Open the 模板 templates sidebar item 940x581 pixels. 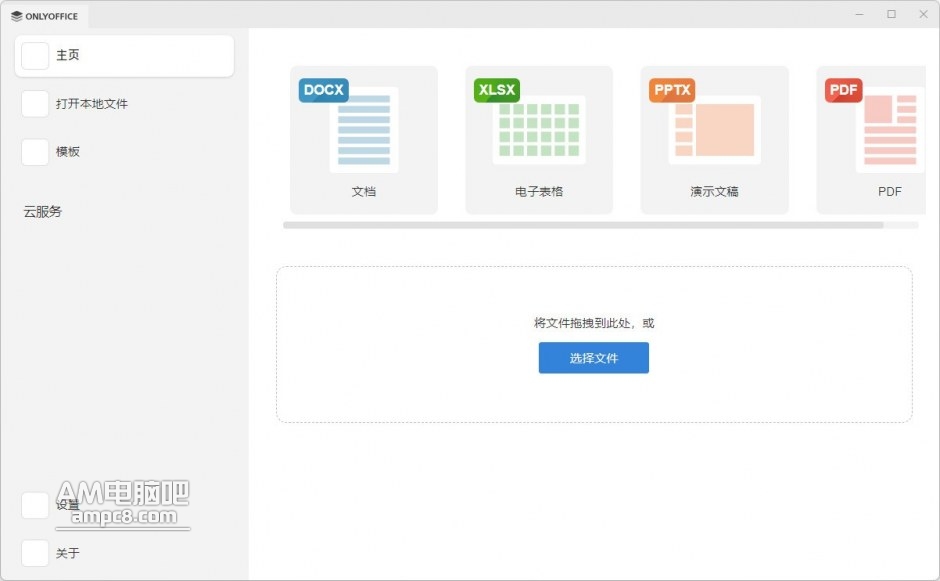tap(68, 152)
